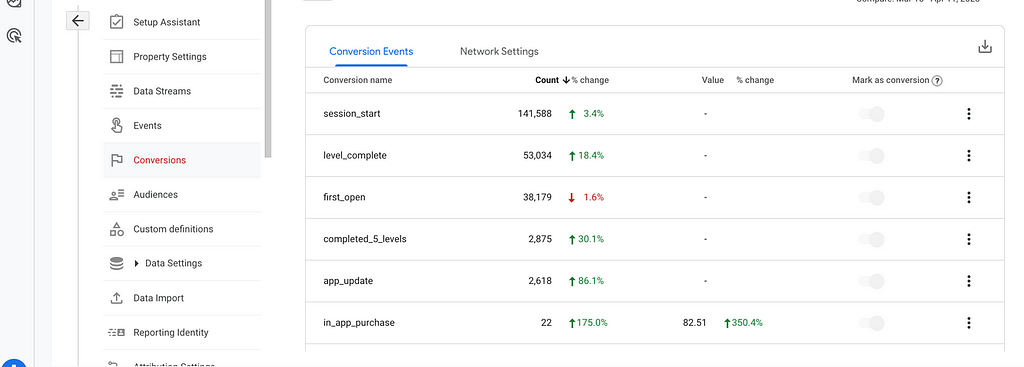Expand the Data Settings triangle

pyautogui.click(x=136, y=263)
